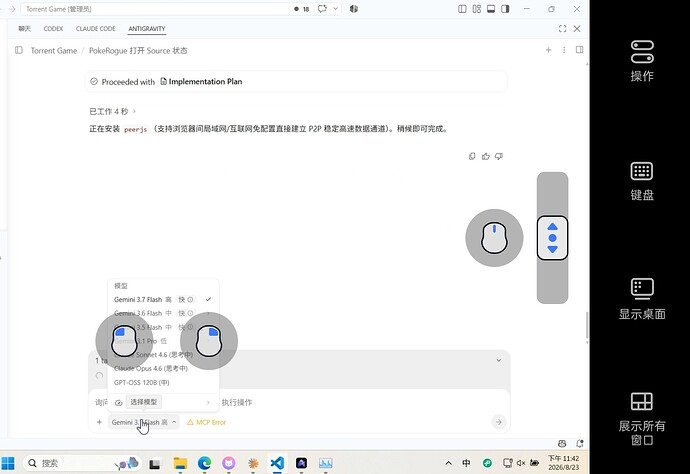Show hidden system tray icons chevron
690x474 pixels.
click(x=448, y=463)
